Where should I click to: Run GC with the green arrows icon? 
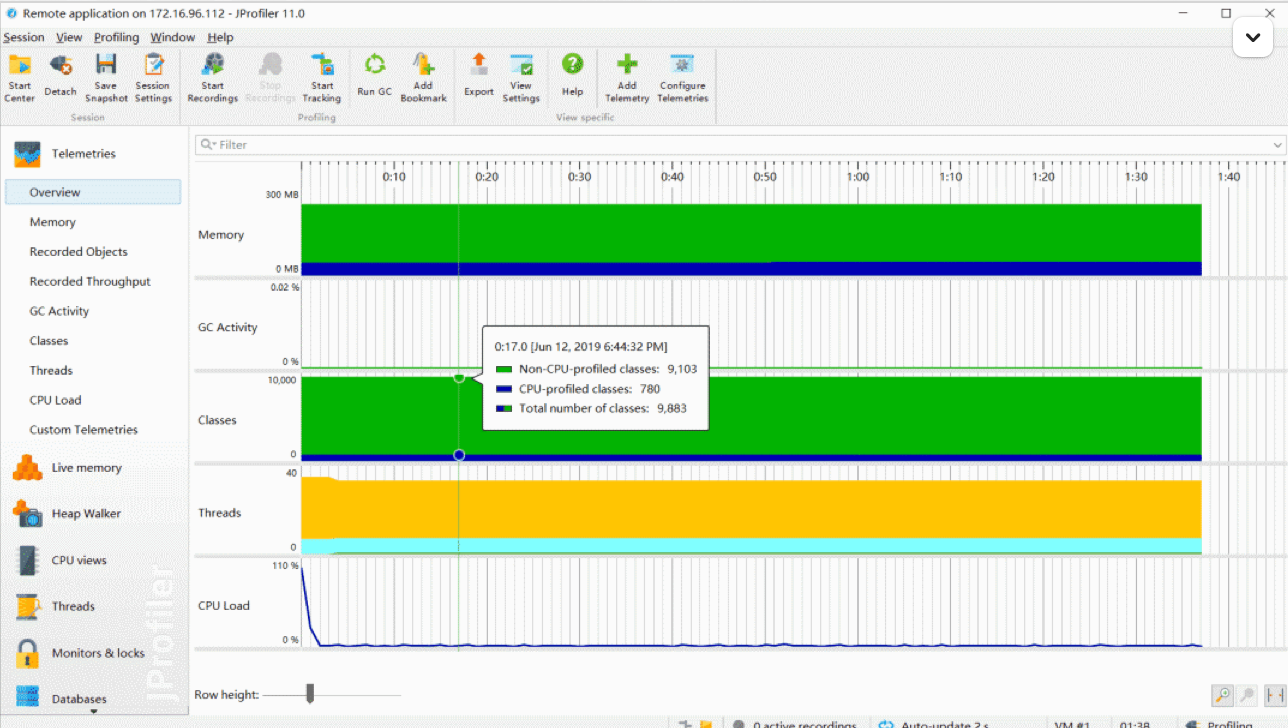pyautogui.click(x=374, y=66)
